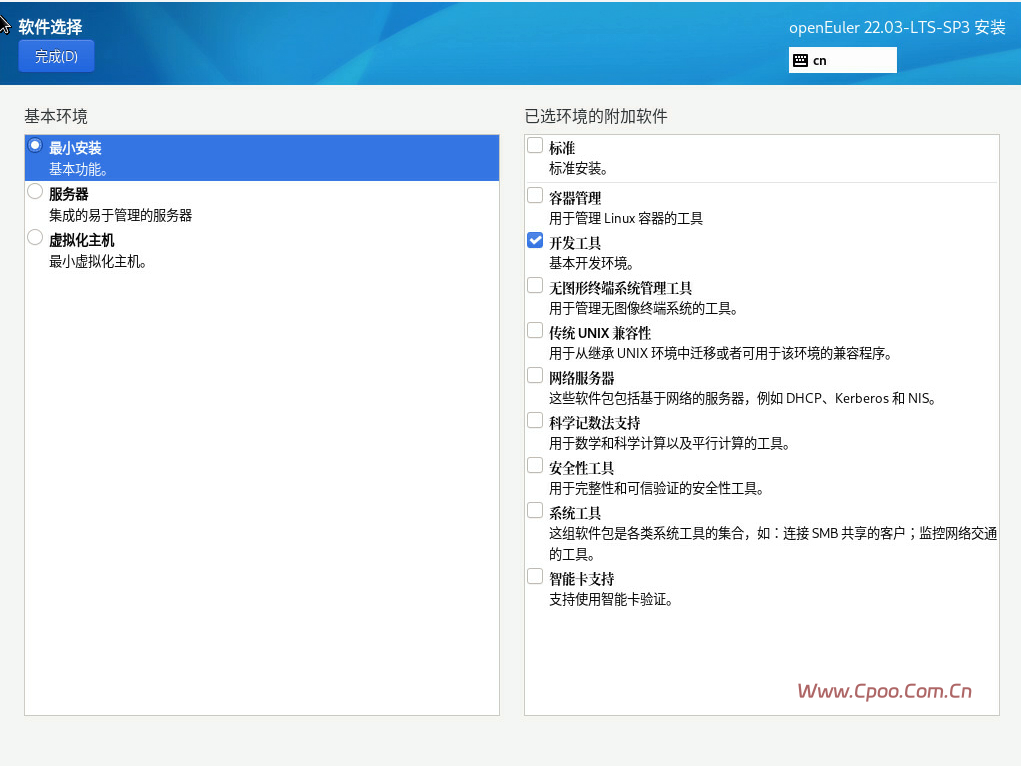Image resolution: width=1021 pixels, height=766 pixels.
Task: Uncheck the 开发工具 checkbox
Action: point(535,240)
